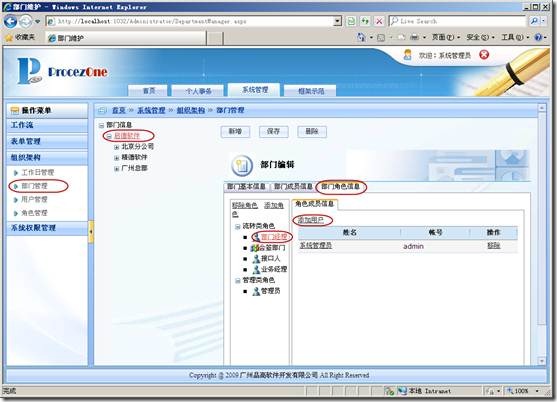Open the 收藏夹 favorites star button

(20, 37)
